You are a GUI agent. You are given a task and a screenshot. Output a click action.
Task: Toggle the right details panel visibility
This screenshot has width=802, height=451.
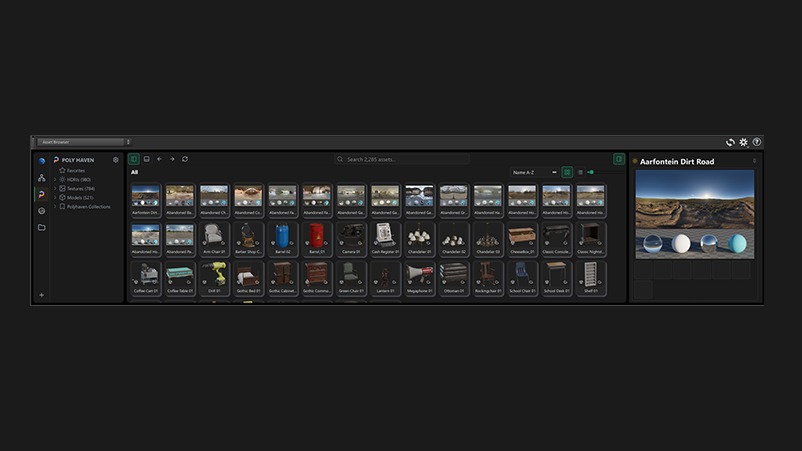point(619,159)
